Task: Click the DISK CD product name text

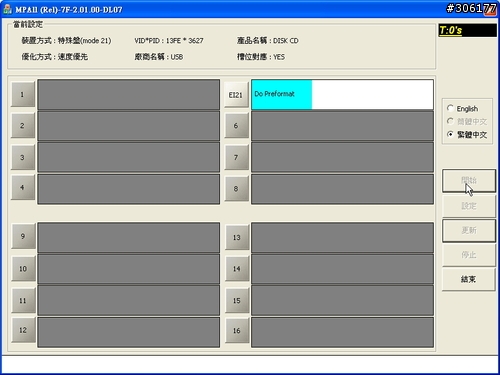Action: (286, 41)
